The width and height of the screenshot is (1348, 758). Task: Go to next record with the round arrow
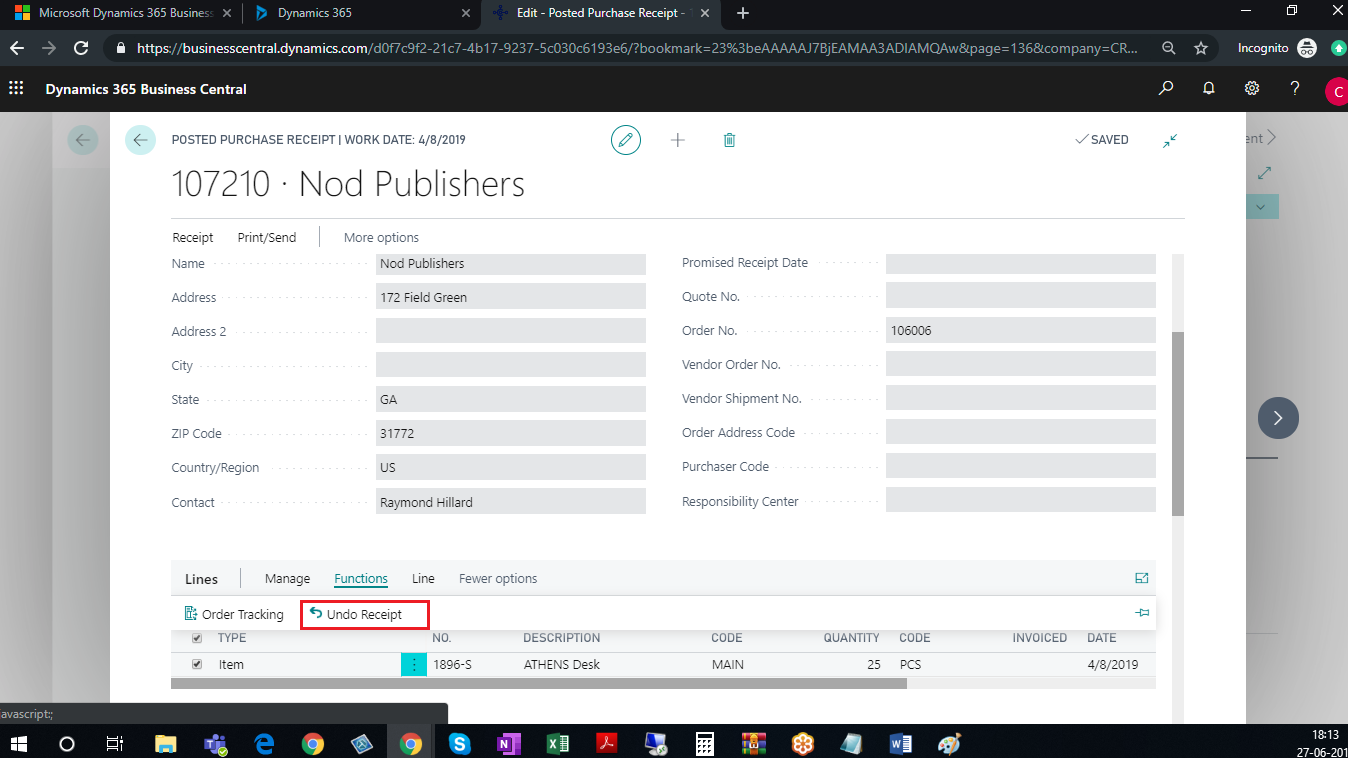1278,418
